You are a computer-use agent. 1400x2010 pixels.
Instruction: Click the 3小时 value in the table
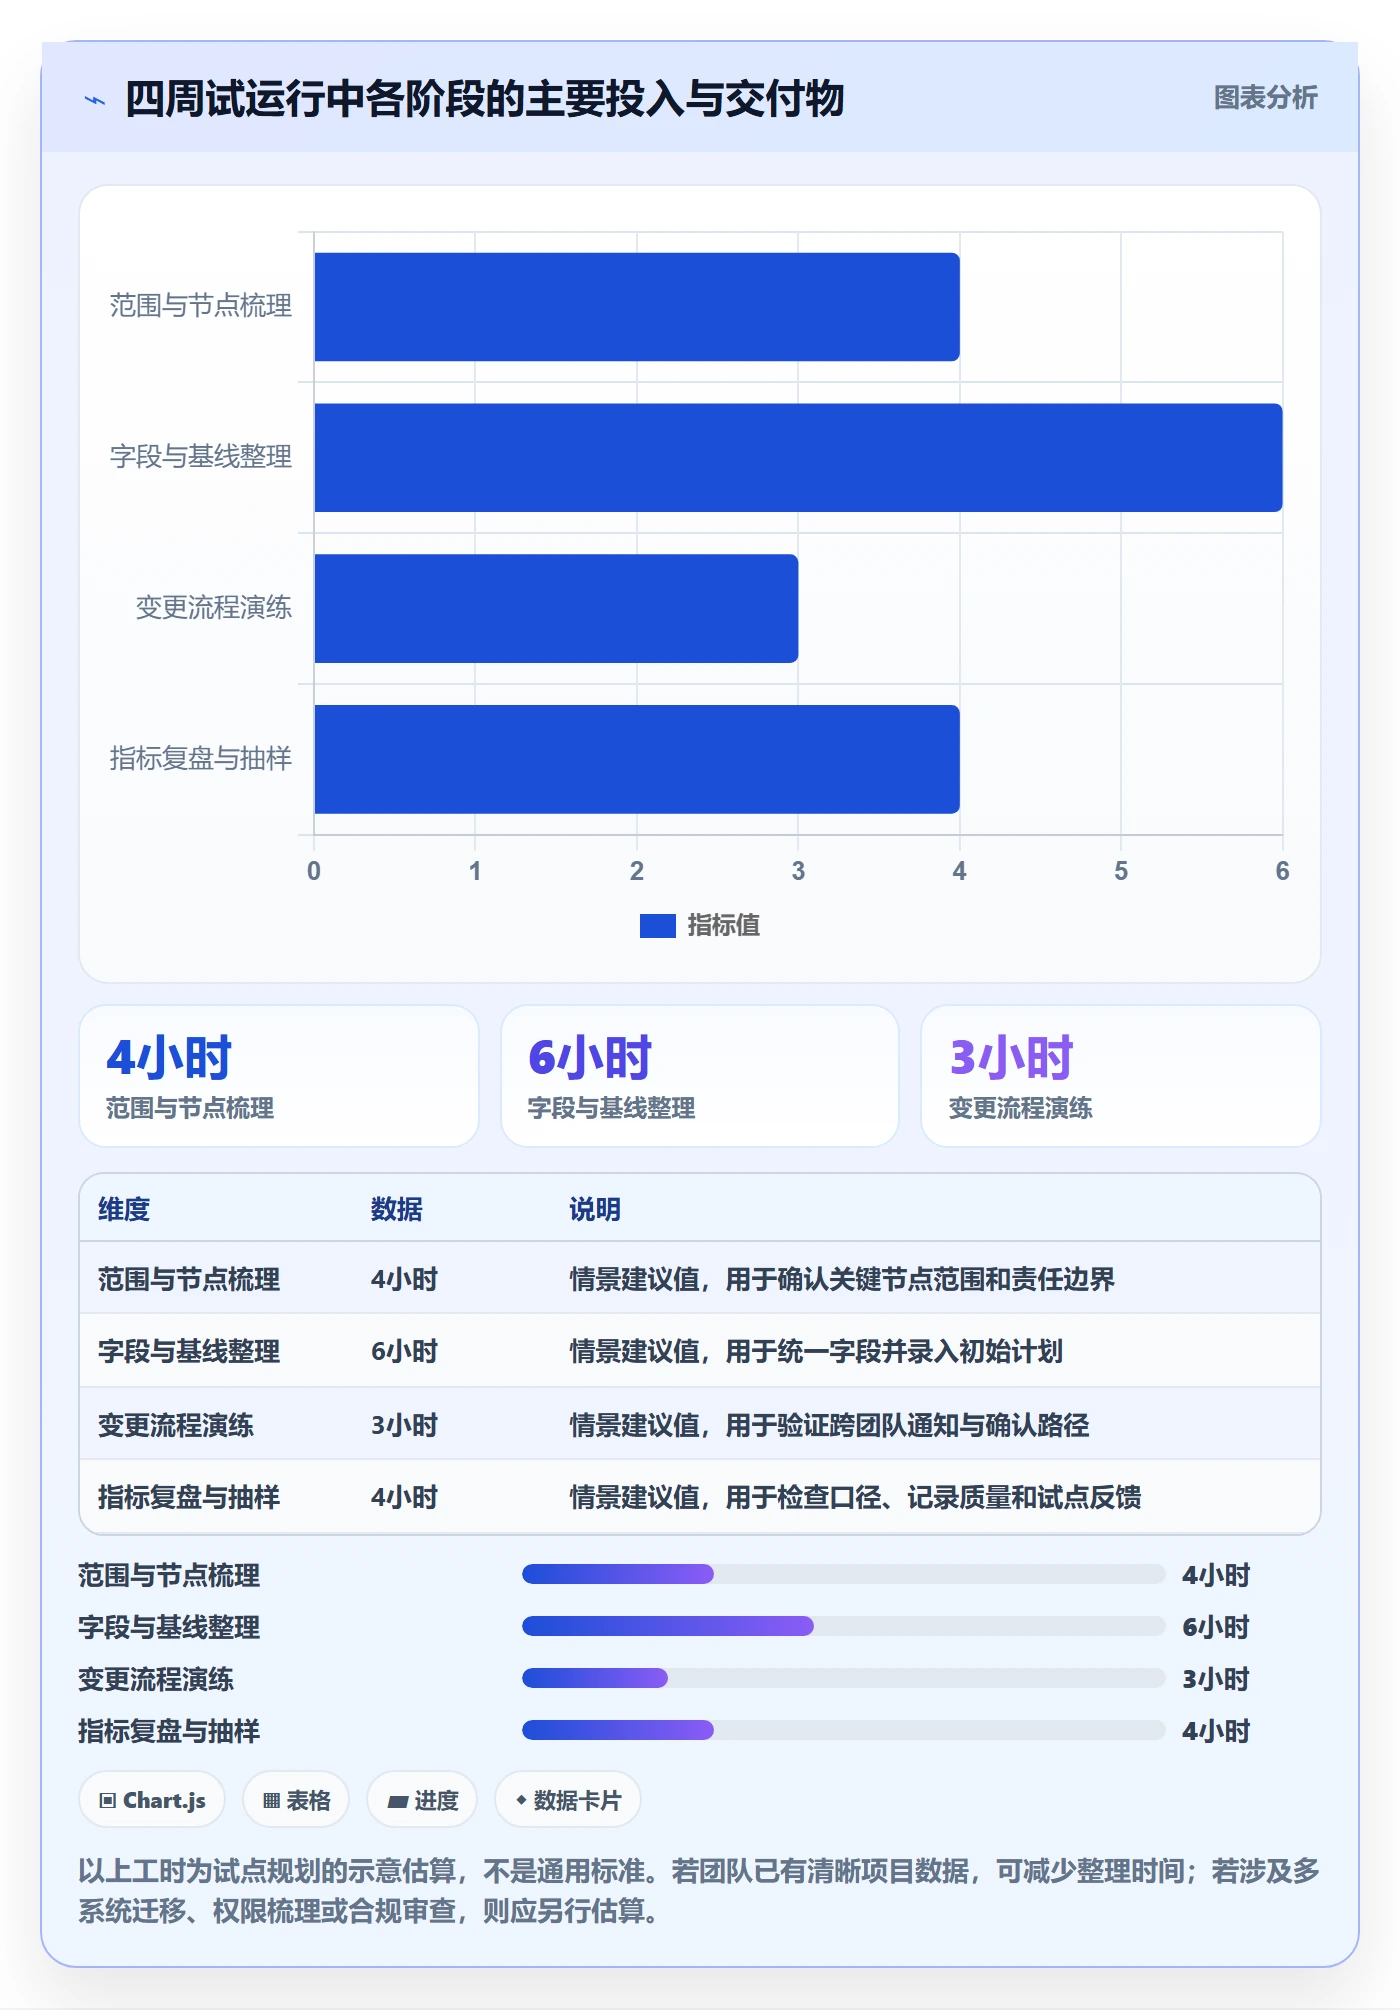[x=405, y=1425]
